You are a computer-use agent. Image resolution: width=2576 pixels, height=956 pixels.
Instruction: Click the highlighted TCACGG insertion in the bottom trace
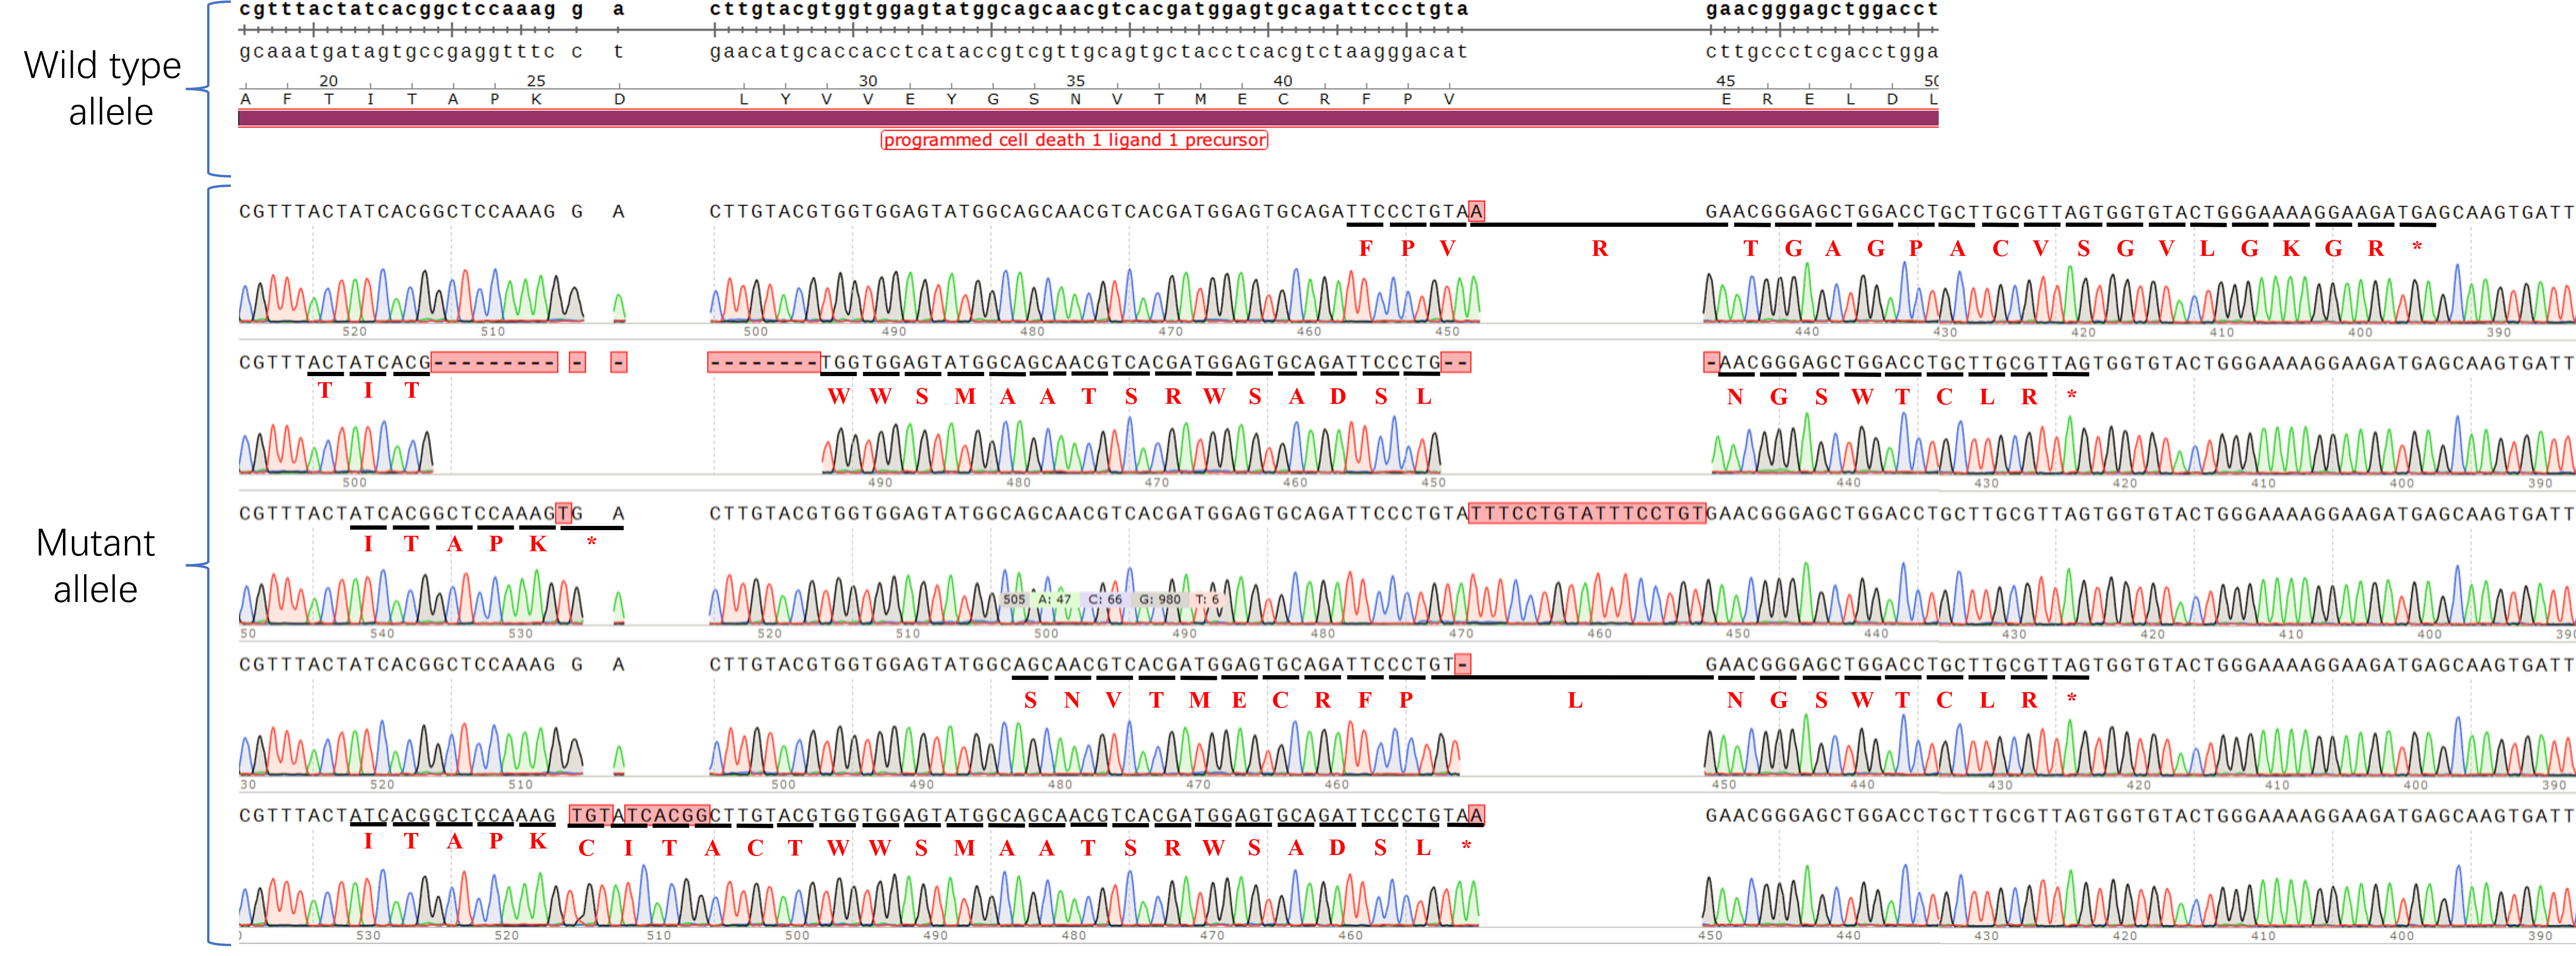coord(667,815)
